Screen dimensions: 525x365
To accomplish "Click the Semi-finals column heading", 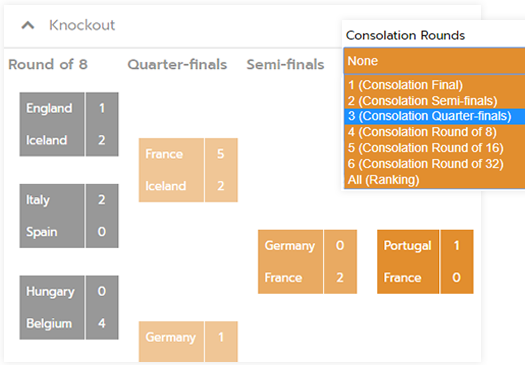I will point(285,64).
